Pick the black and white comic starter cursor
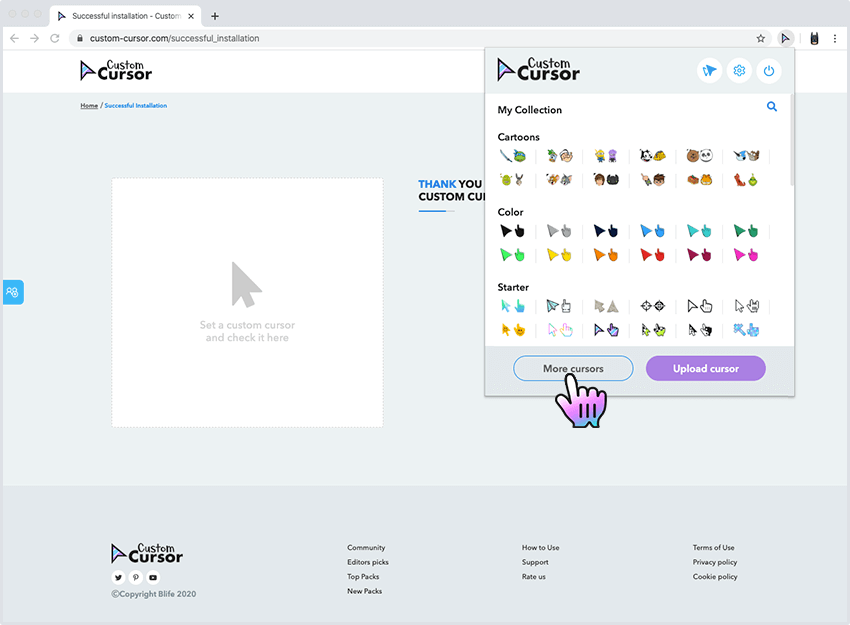This screenshot has width=850, height=625. pos(699,330)
